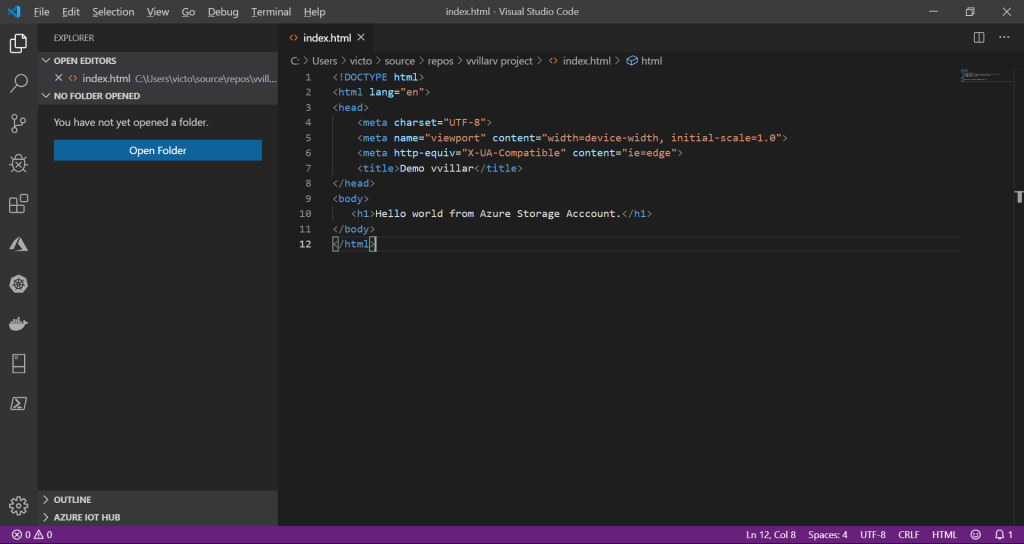Click the Explorer panel title
Screen dimensions: 1024x544
coord(74,38)
